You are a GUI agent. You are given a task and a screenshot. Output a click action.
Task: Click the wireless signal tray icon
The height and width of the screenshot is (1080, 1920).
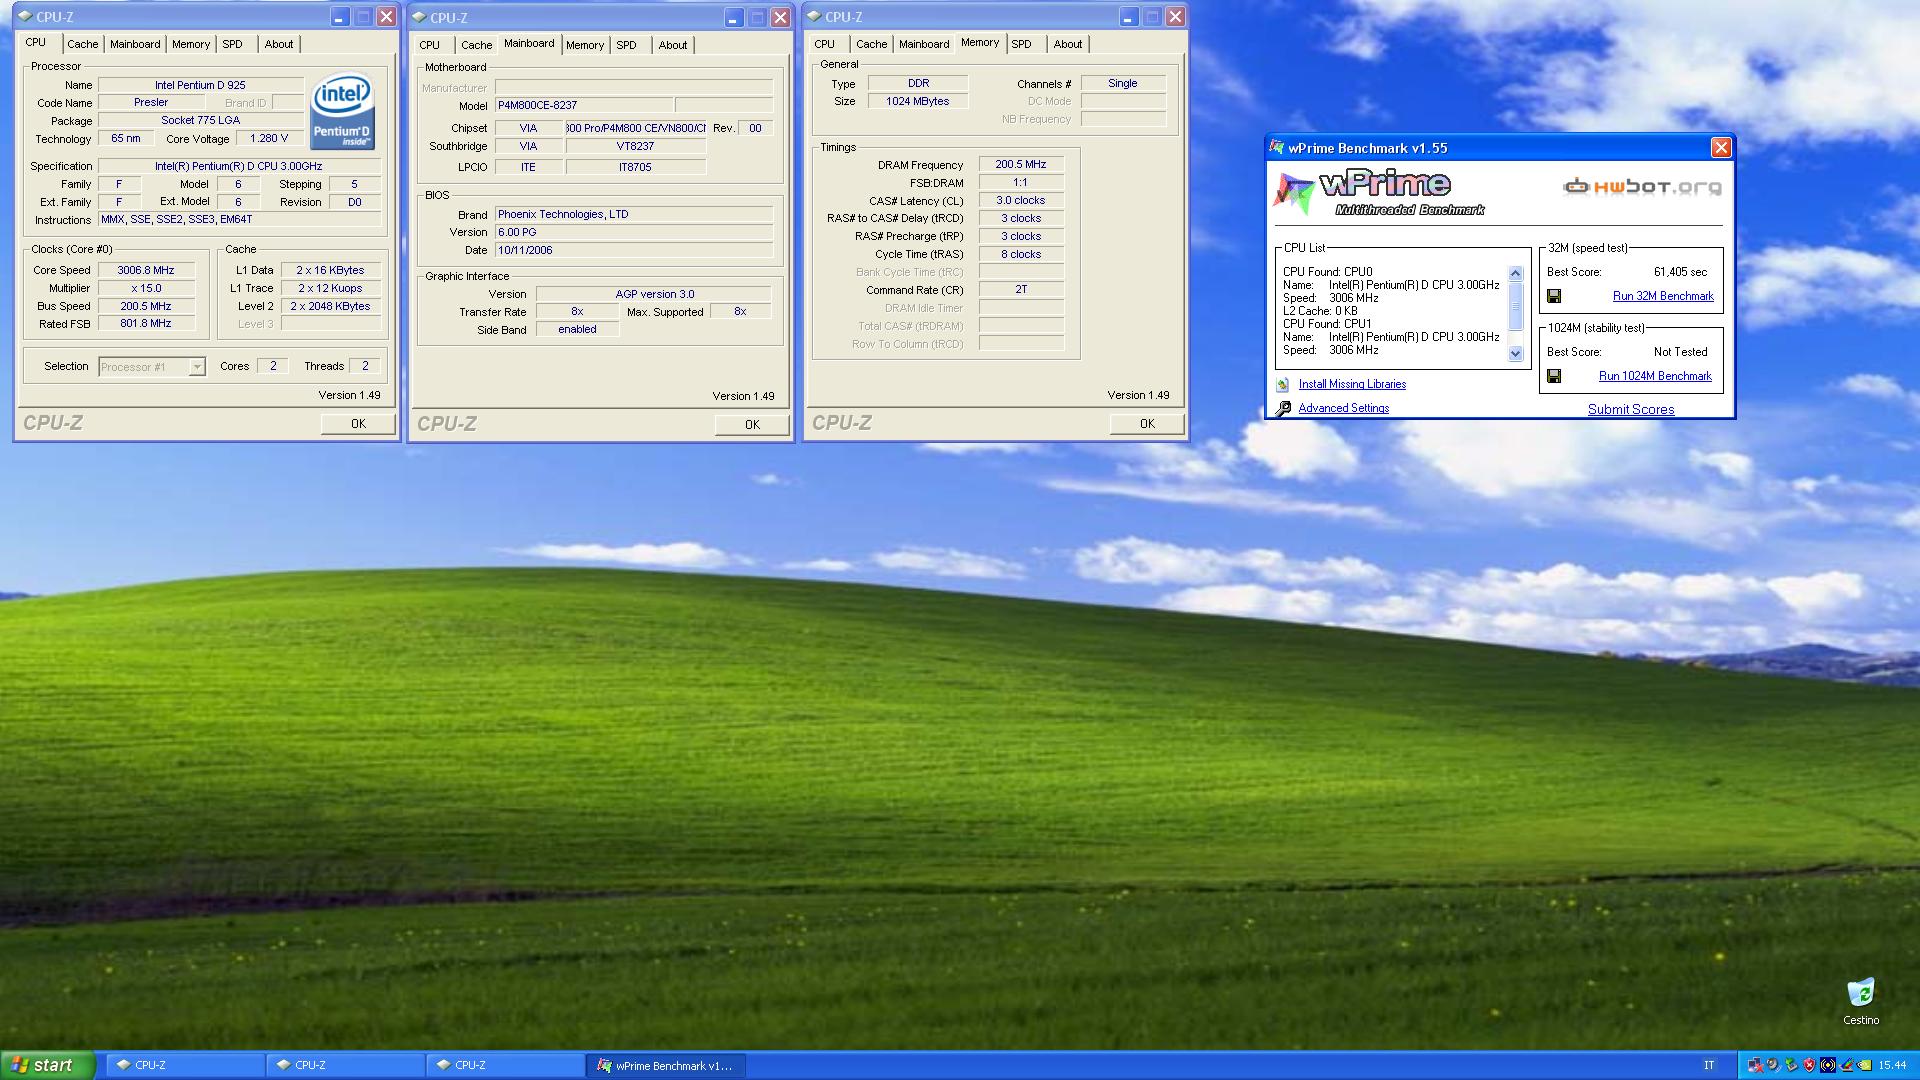click(x=1828, y=1065)
